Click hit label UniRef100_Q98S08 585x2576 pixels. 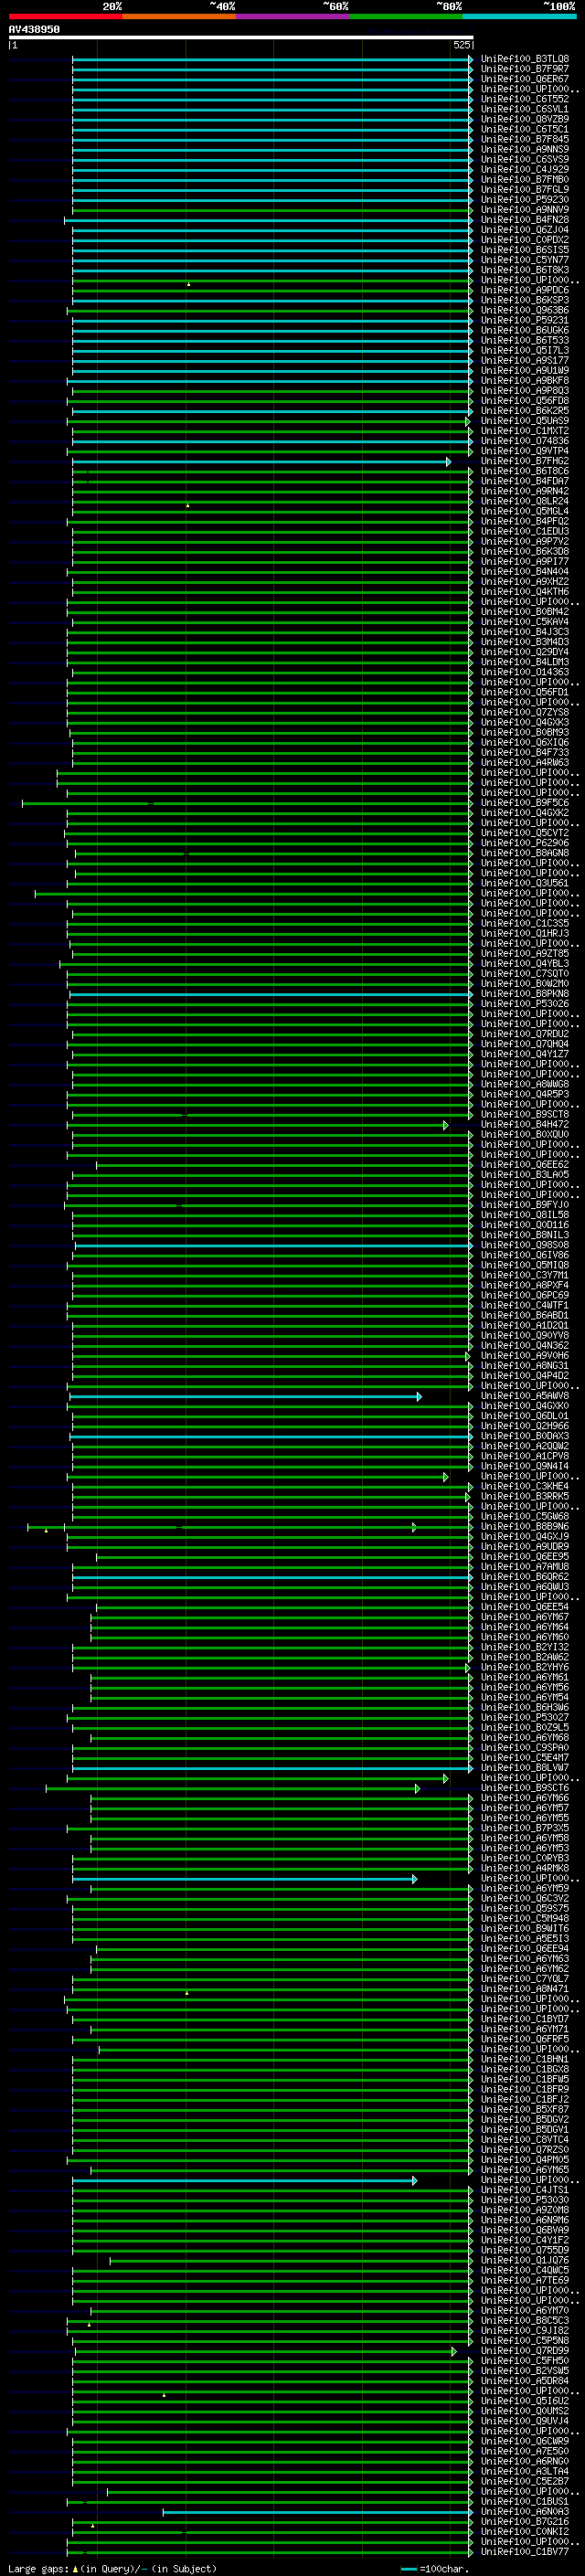pos(525,1245)
